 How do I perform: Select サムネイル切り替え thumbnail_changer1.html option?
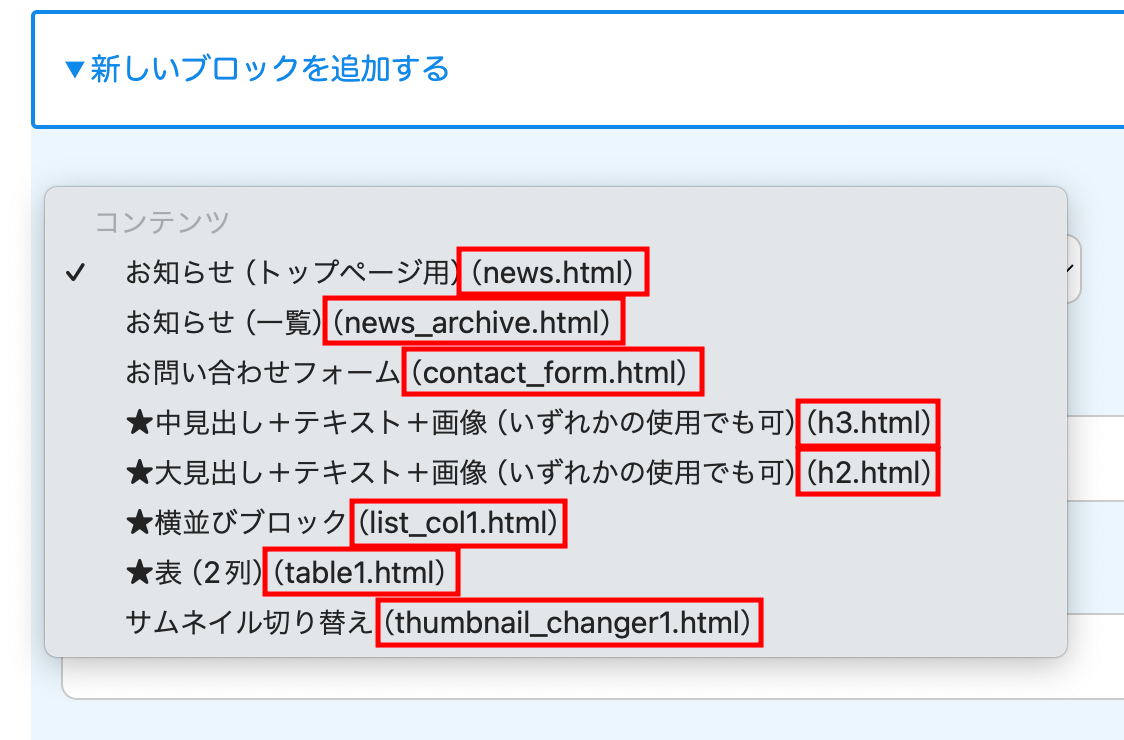tap(438, 623)
